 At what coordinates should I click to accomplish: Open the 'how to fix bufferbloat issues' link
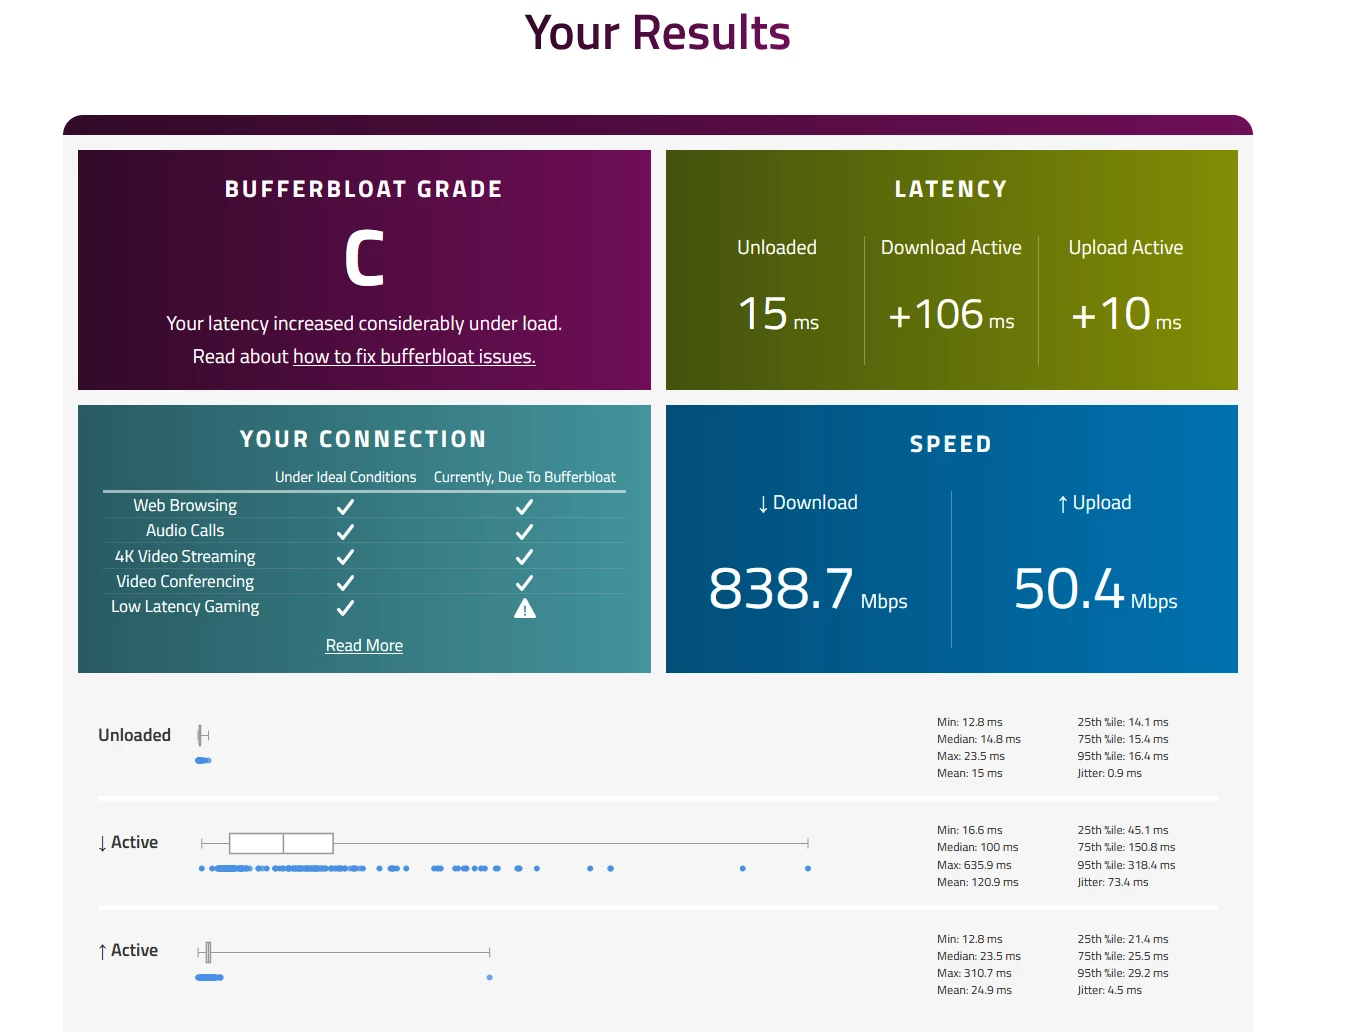click(414, 356)
